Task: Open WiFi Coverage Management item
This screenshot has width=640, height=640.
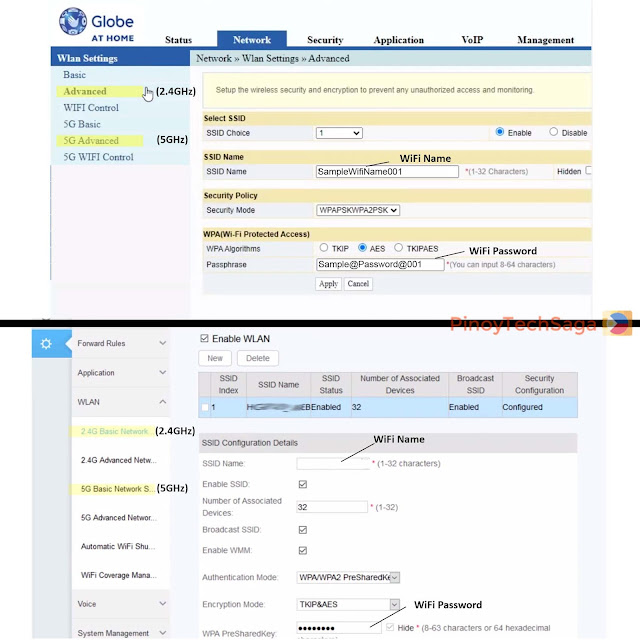Action: click(119, 575)
